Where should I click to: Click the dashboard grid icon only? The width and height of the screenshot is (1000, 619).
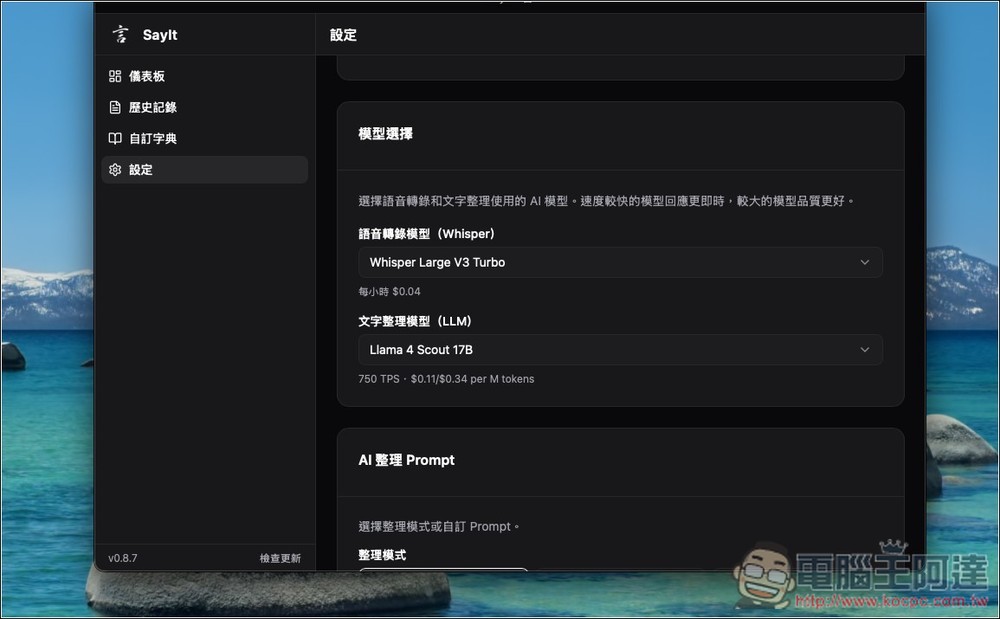click(115, 75)
